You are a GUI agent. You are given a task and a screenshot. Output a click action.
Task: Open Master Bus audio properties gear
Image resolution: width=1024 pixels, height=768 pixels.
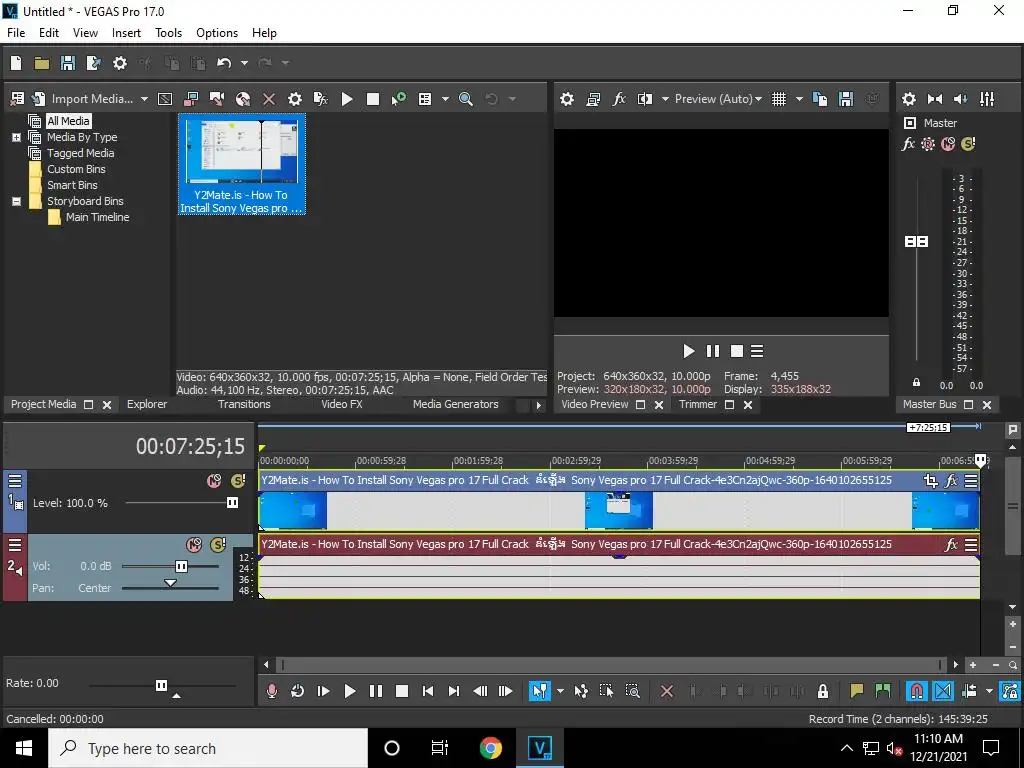coord(908,99)
